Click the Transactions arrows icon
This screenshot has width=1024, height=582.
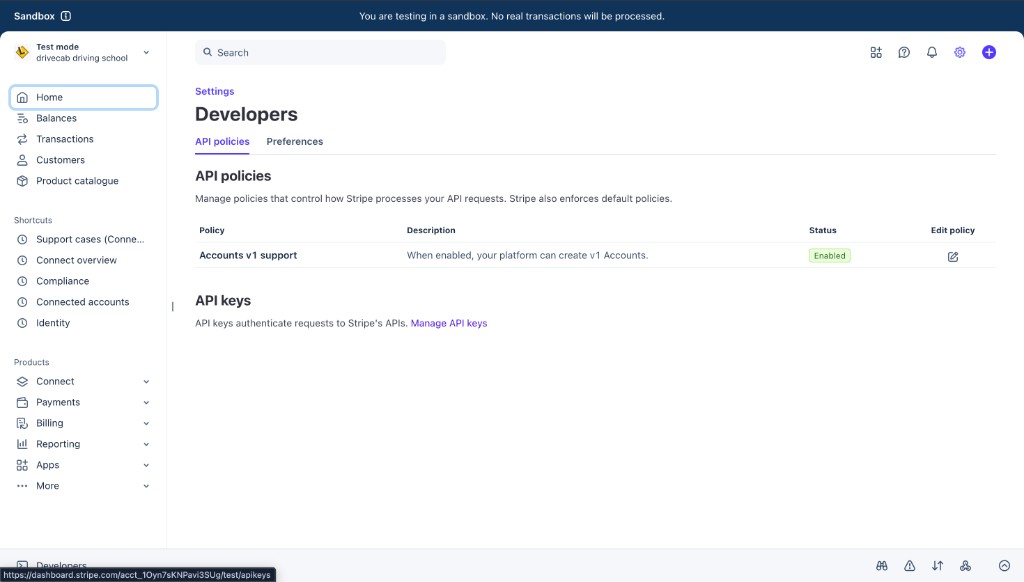click(22, 139)
